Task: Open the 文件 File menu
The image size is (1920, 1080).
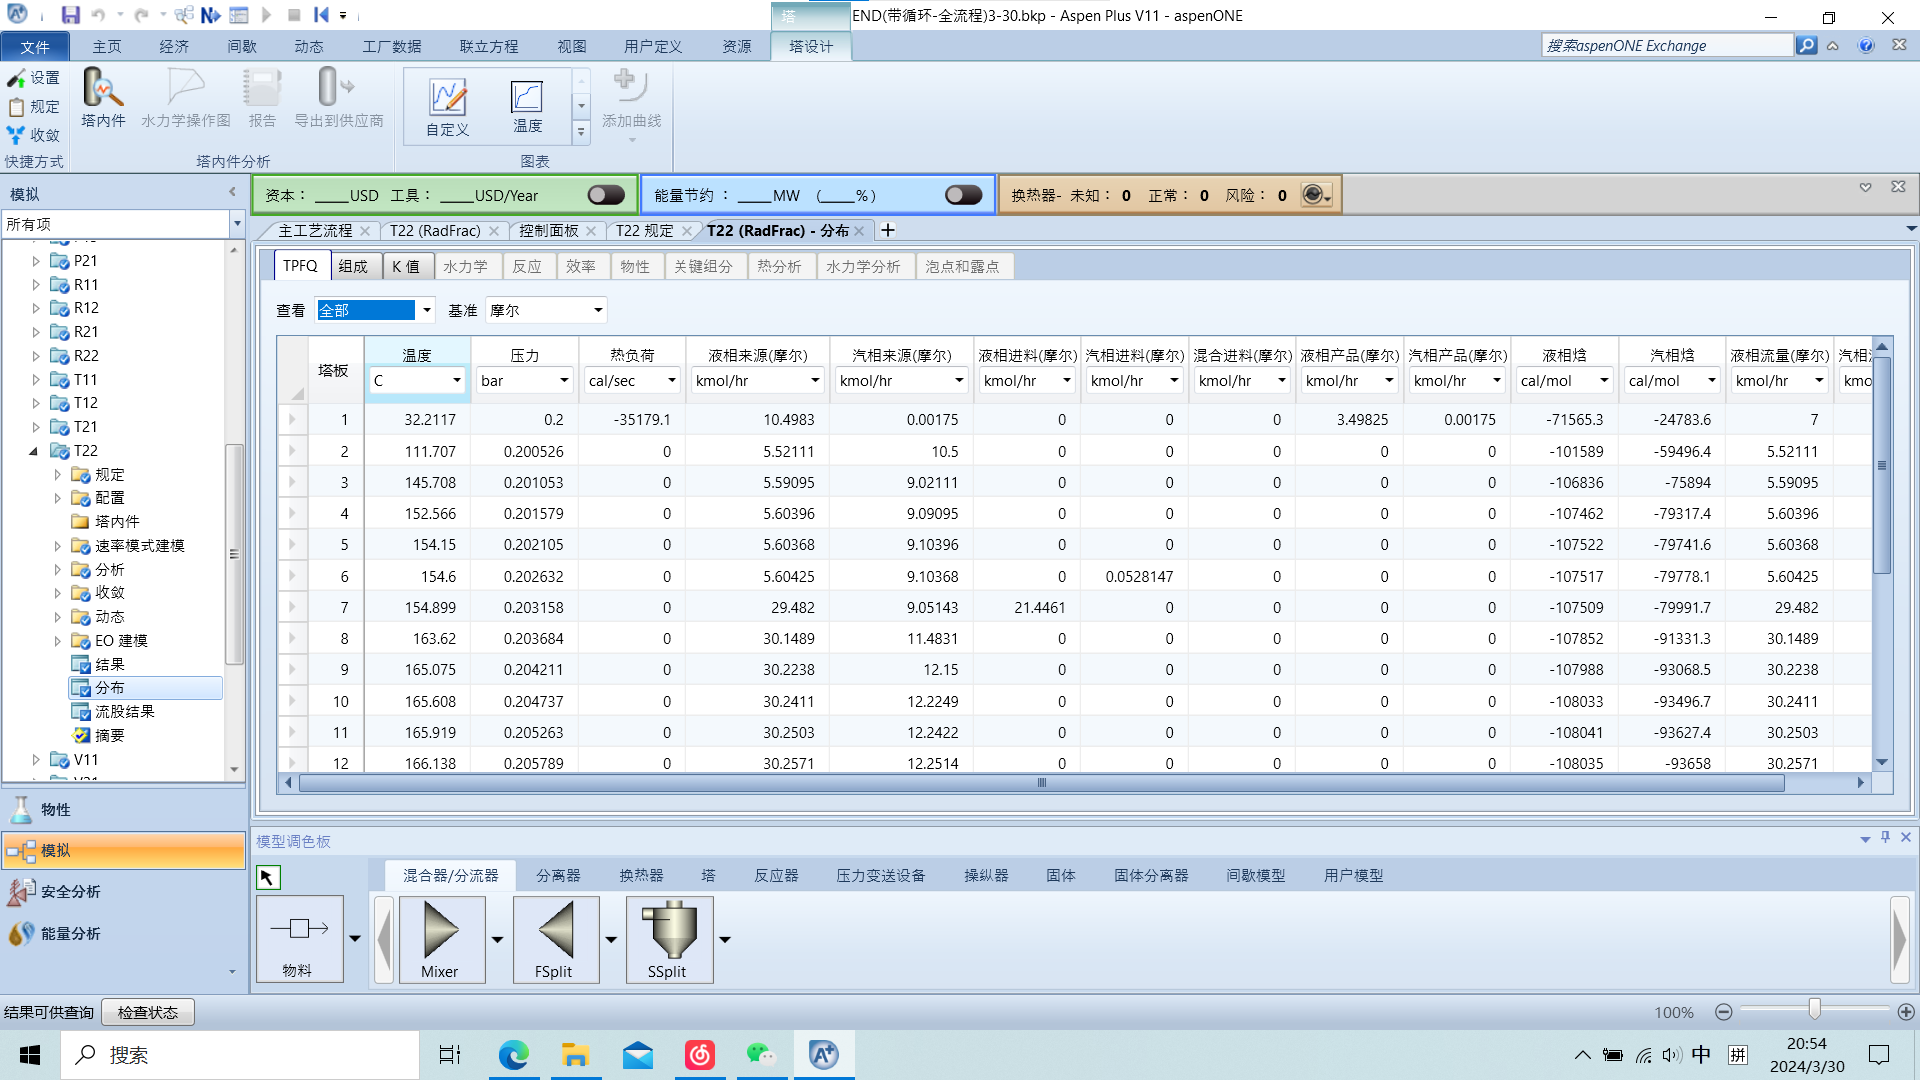Action: [35, 46]
